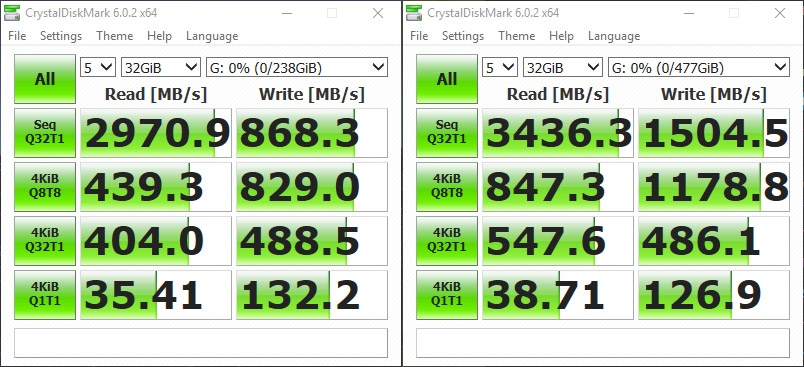The height and width of the screenshot is (367, 804).
Task: Click 4KiB Q8T8 write value 829.0
Action: pos(312,187)
